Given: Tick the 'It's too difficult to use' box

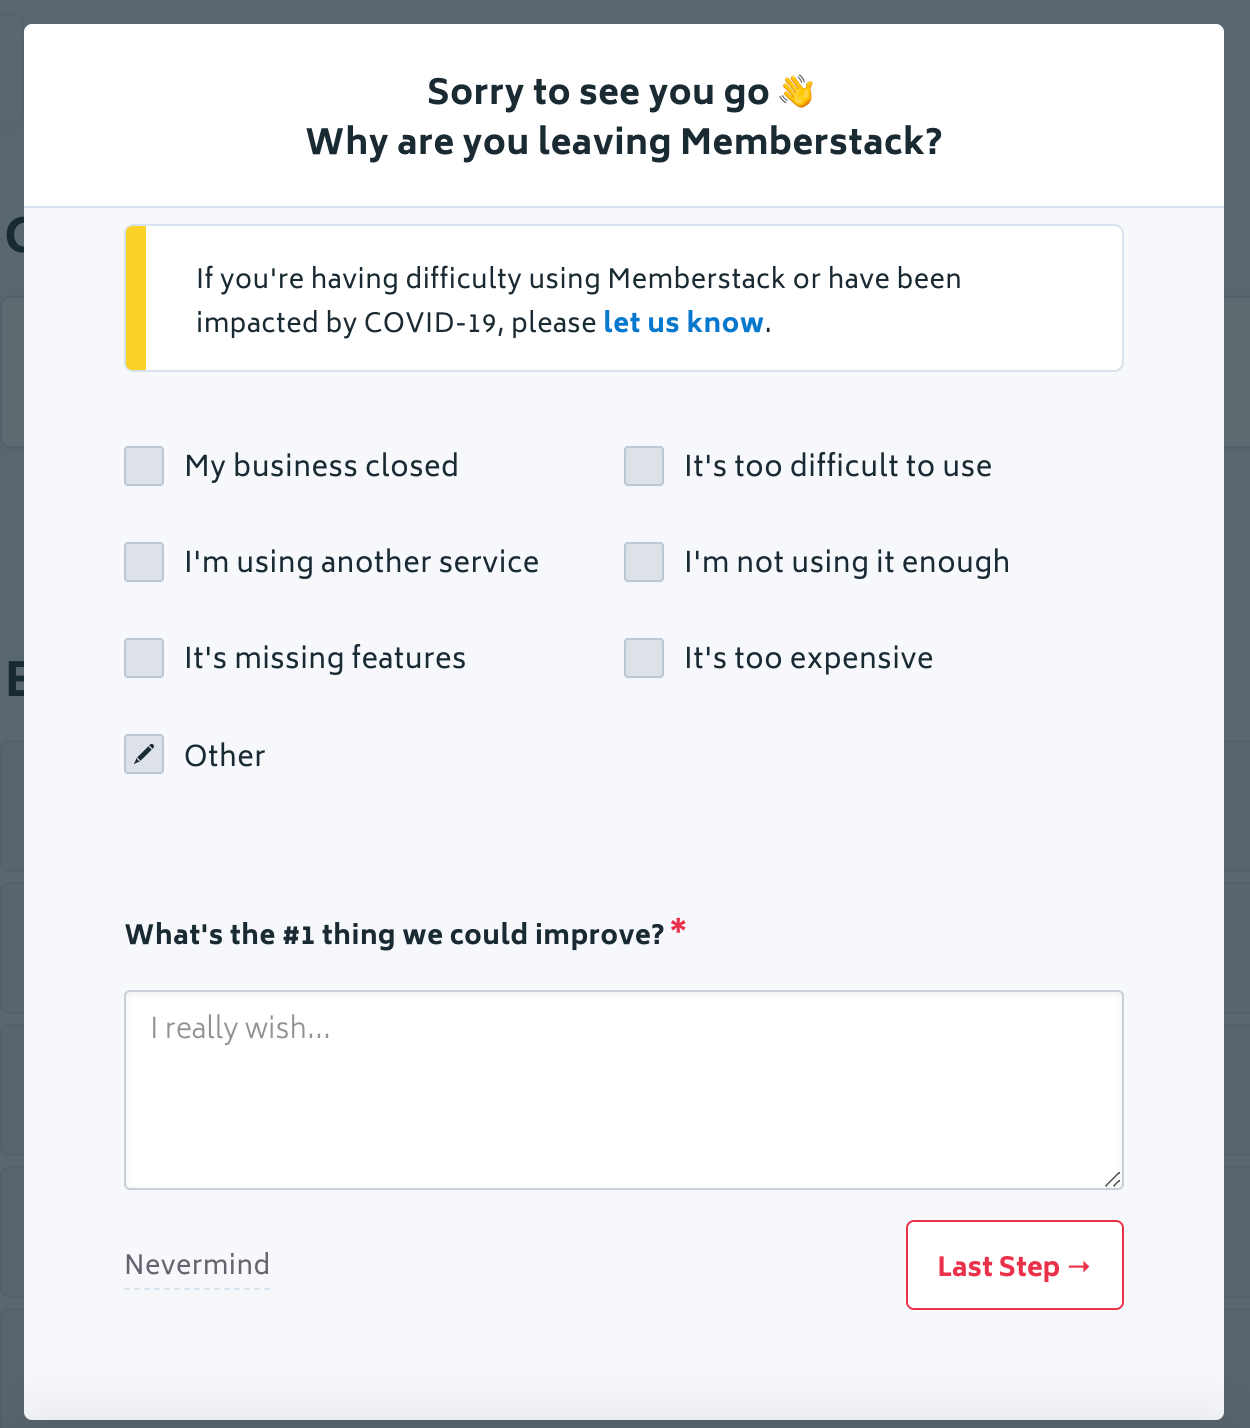Looking at the screenshot, I should [x=644, y=466].
